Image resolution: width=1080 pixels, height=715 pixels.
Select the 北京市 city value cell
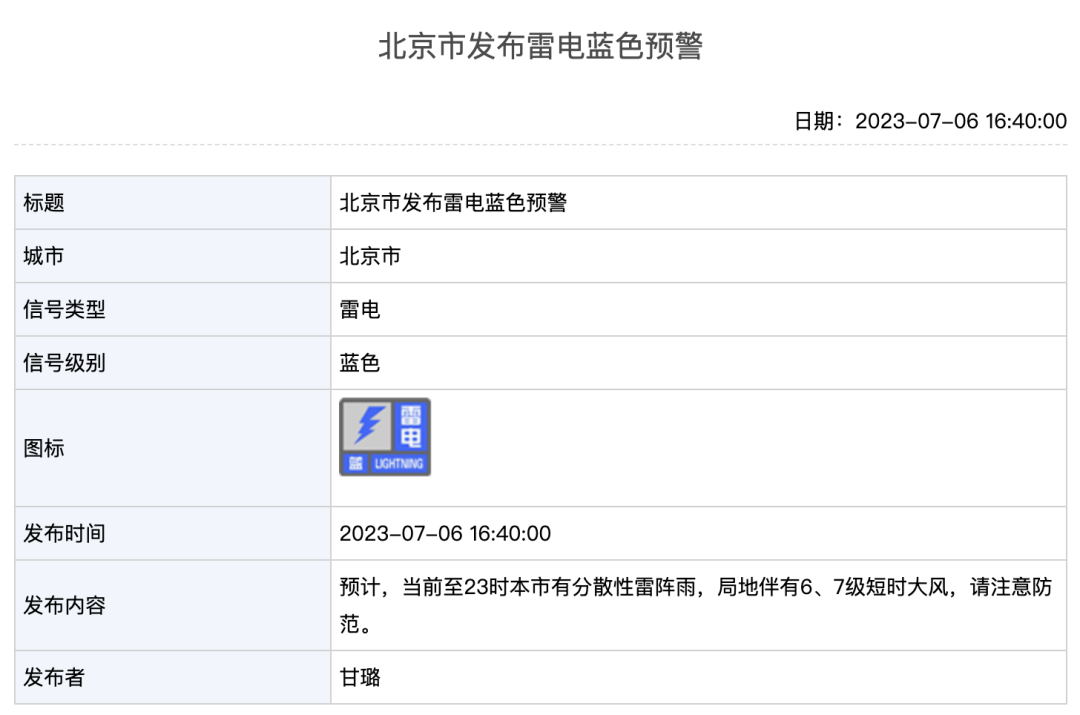coord(370,256)
